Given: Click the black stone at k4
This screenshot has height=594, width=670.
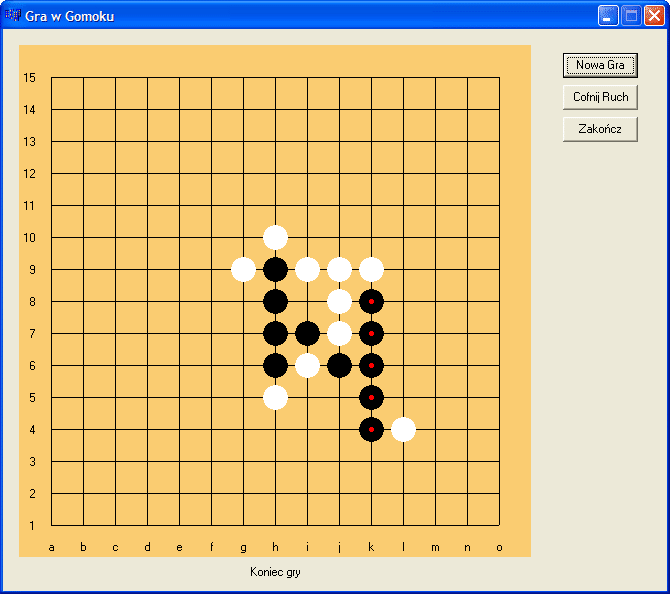Looking at the screenshot, I should (x=371, y=429).
